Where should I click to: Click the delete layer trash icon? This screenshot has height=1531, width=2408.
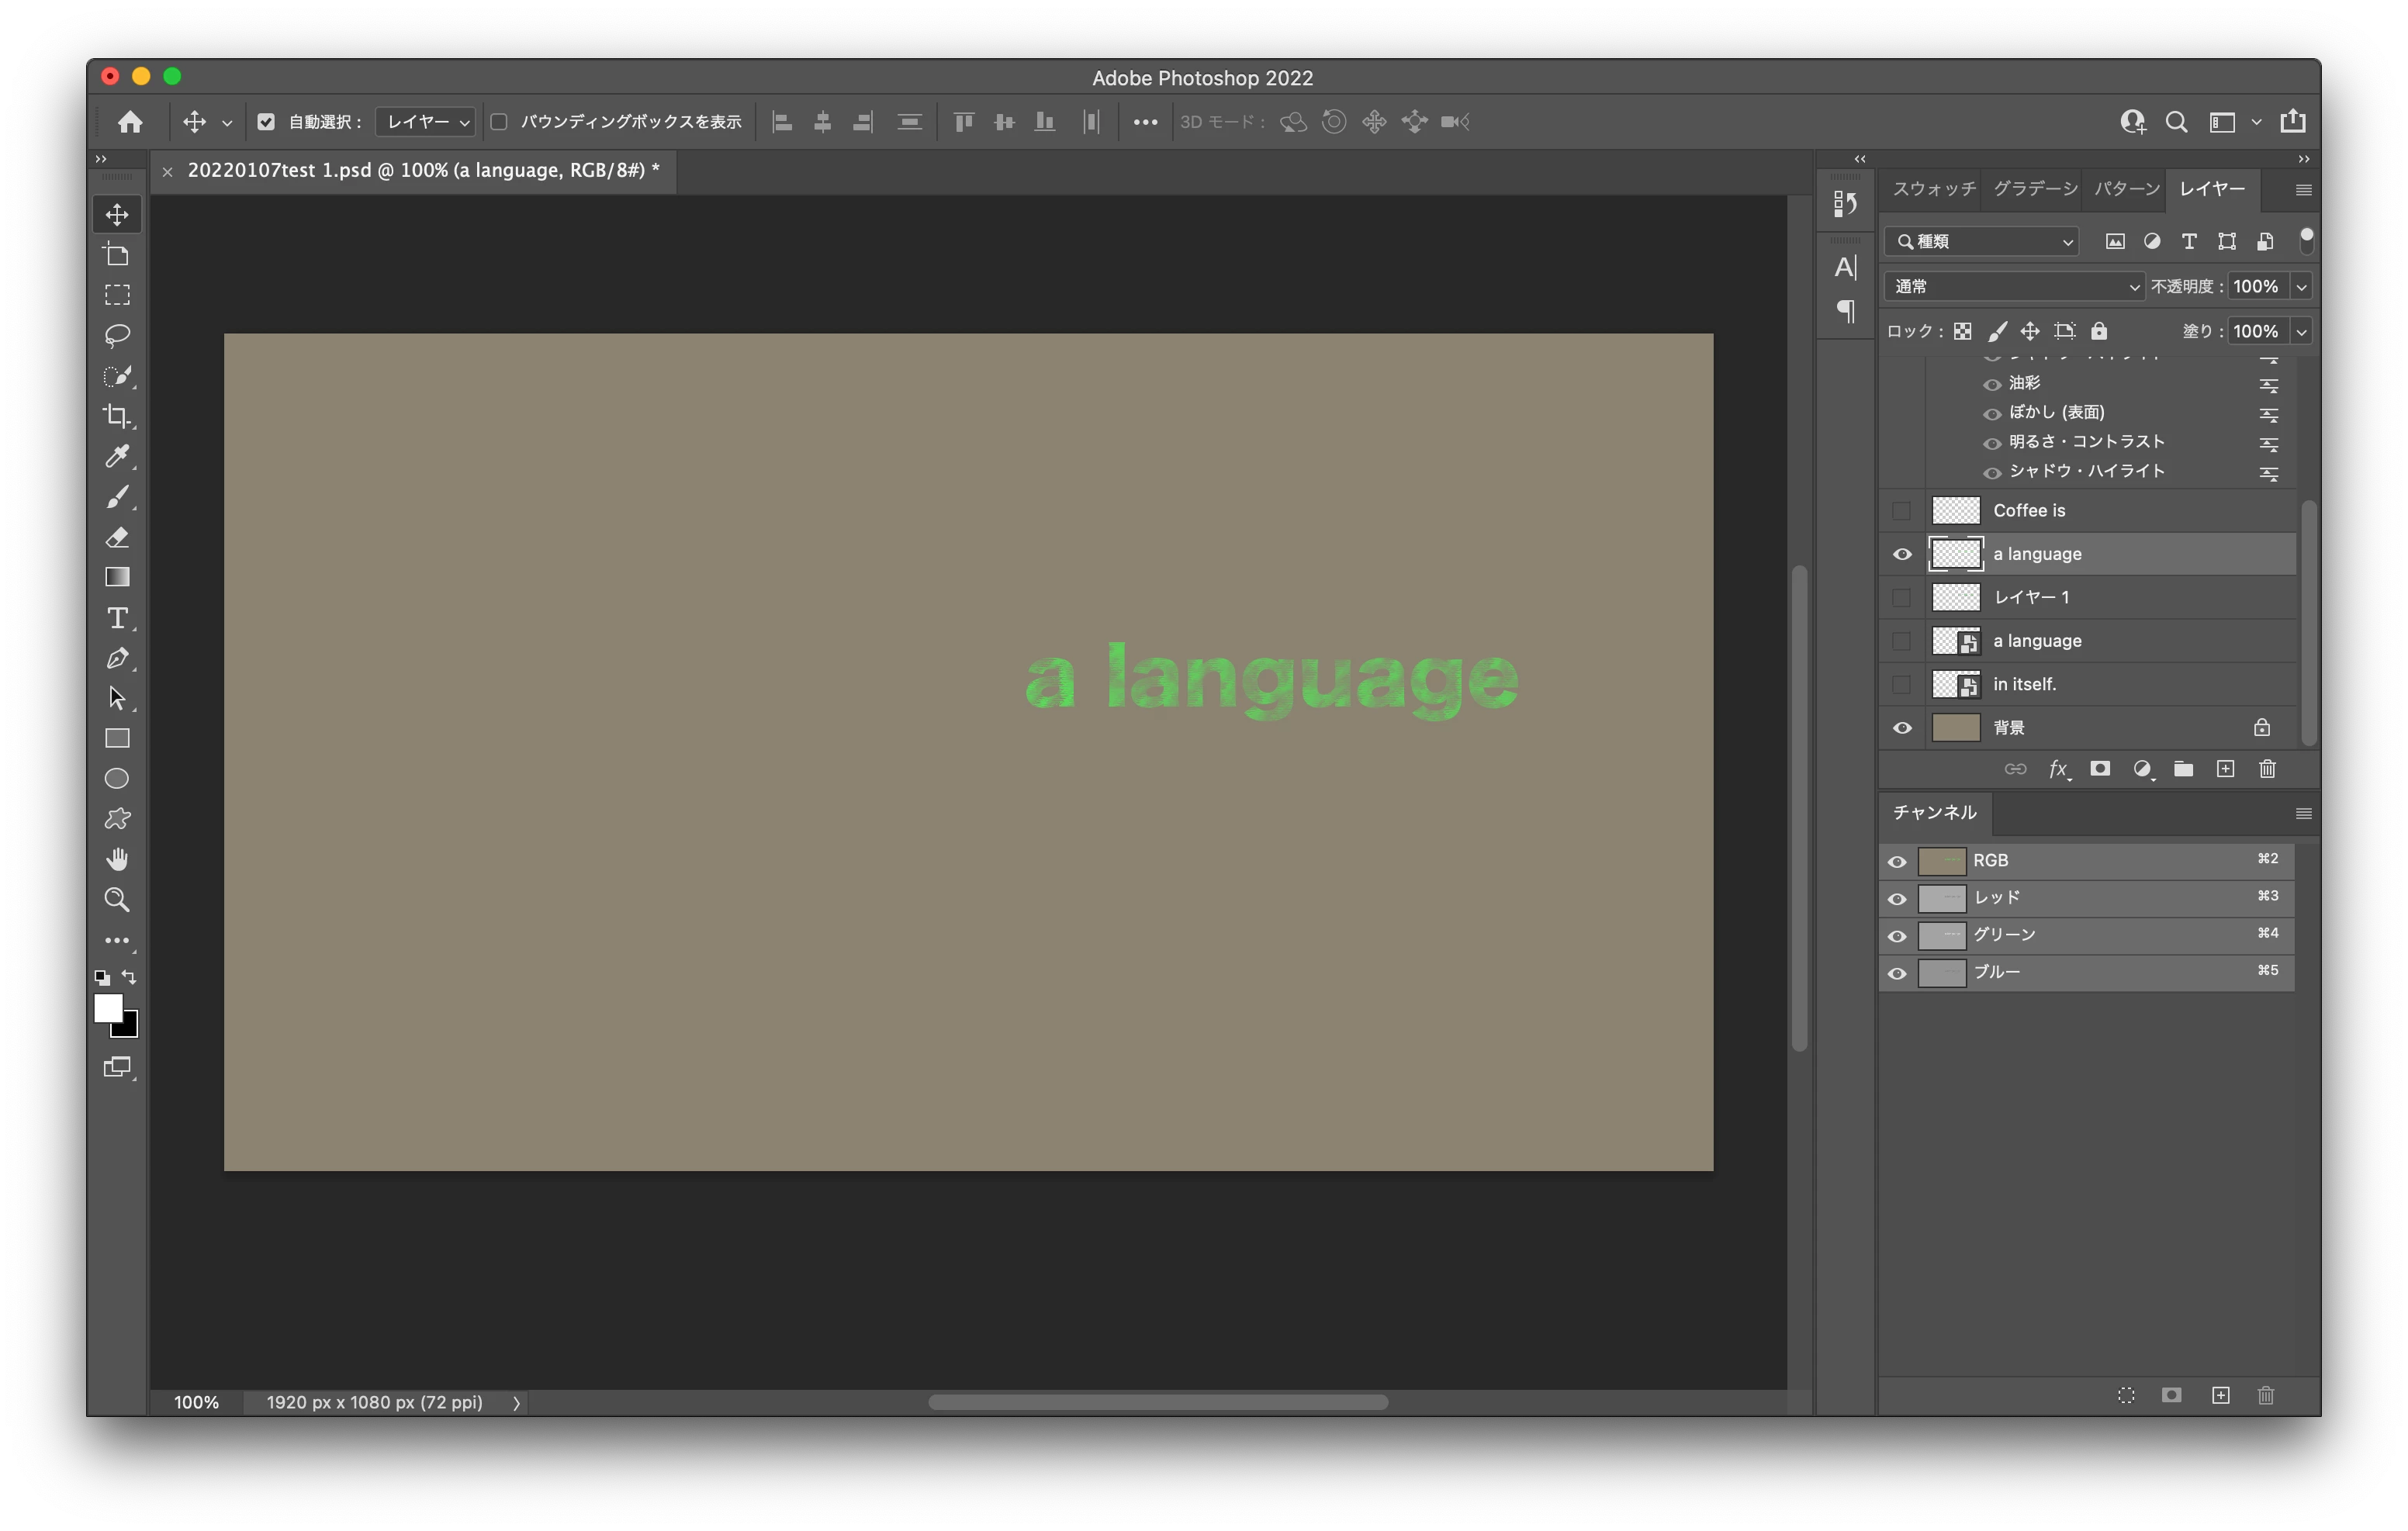tap(2267, 769)
